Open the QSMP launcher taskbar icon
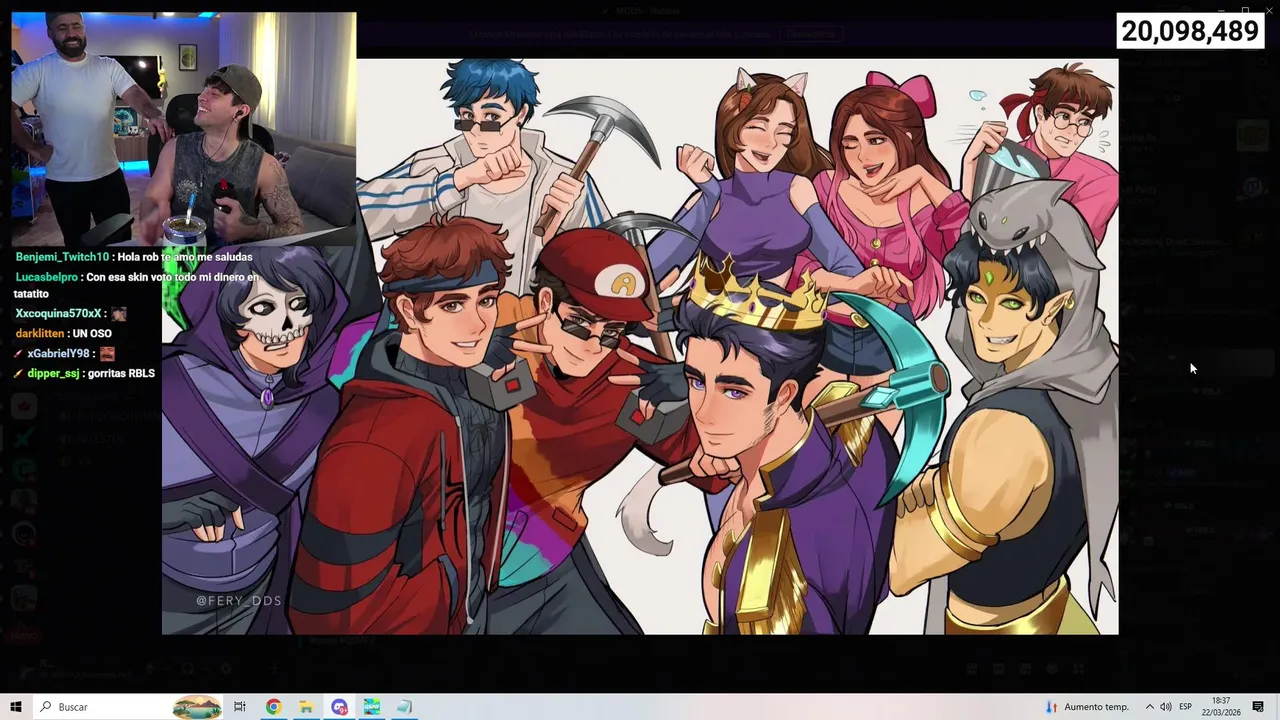The width and height of the screenshot is (1280, 720). pyautogui.click(x=372, y=707)
